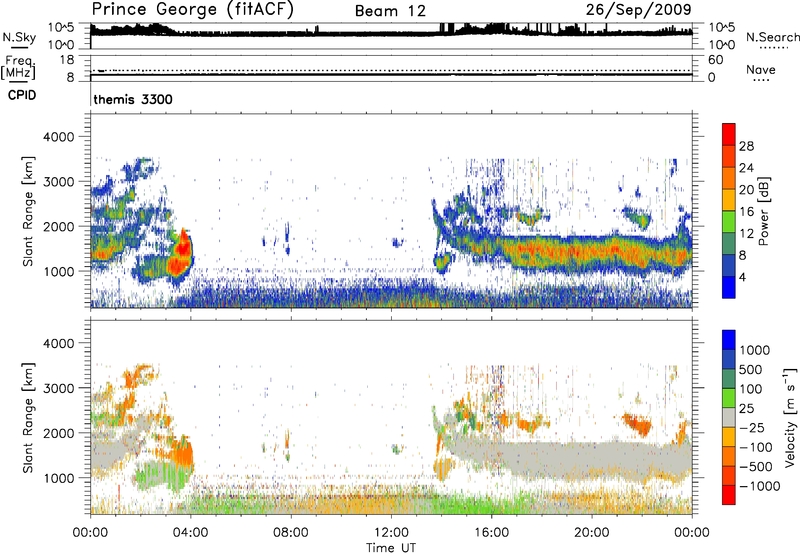The width and height of the screenshot is (800, 554).
Task: Click the 'Beam 12' label
Action: [390, 11]
